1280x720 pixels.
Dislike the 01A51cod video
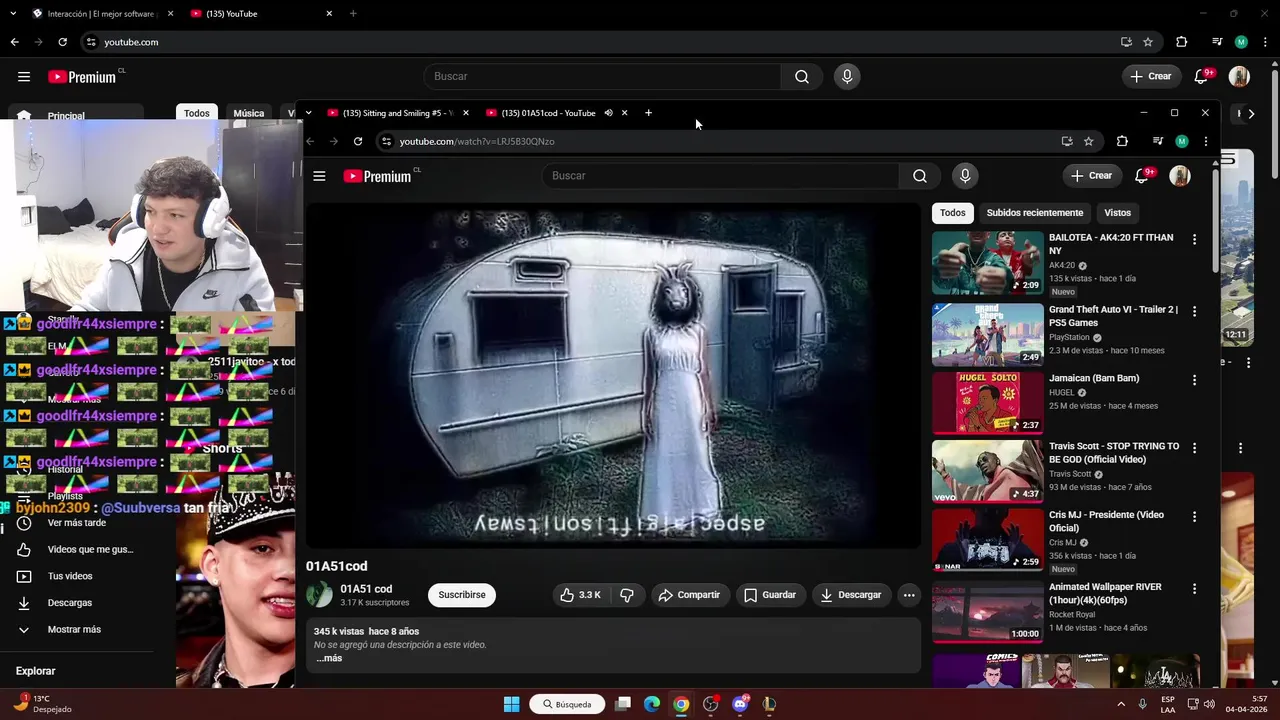click(x=627, y=595)
